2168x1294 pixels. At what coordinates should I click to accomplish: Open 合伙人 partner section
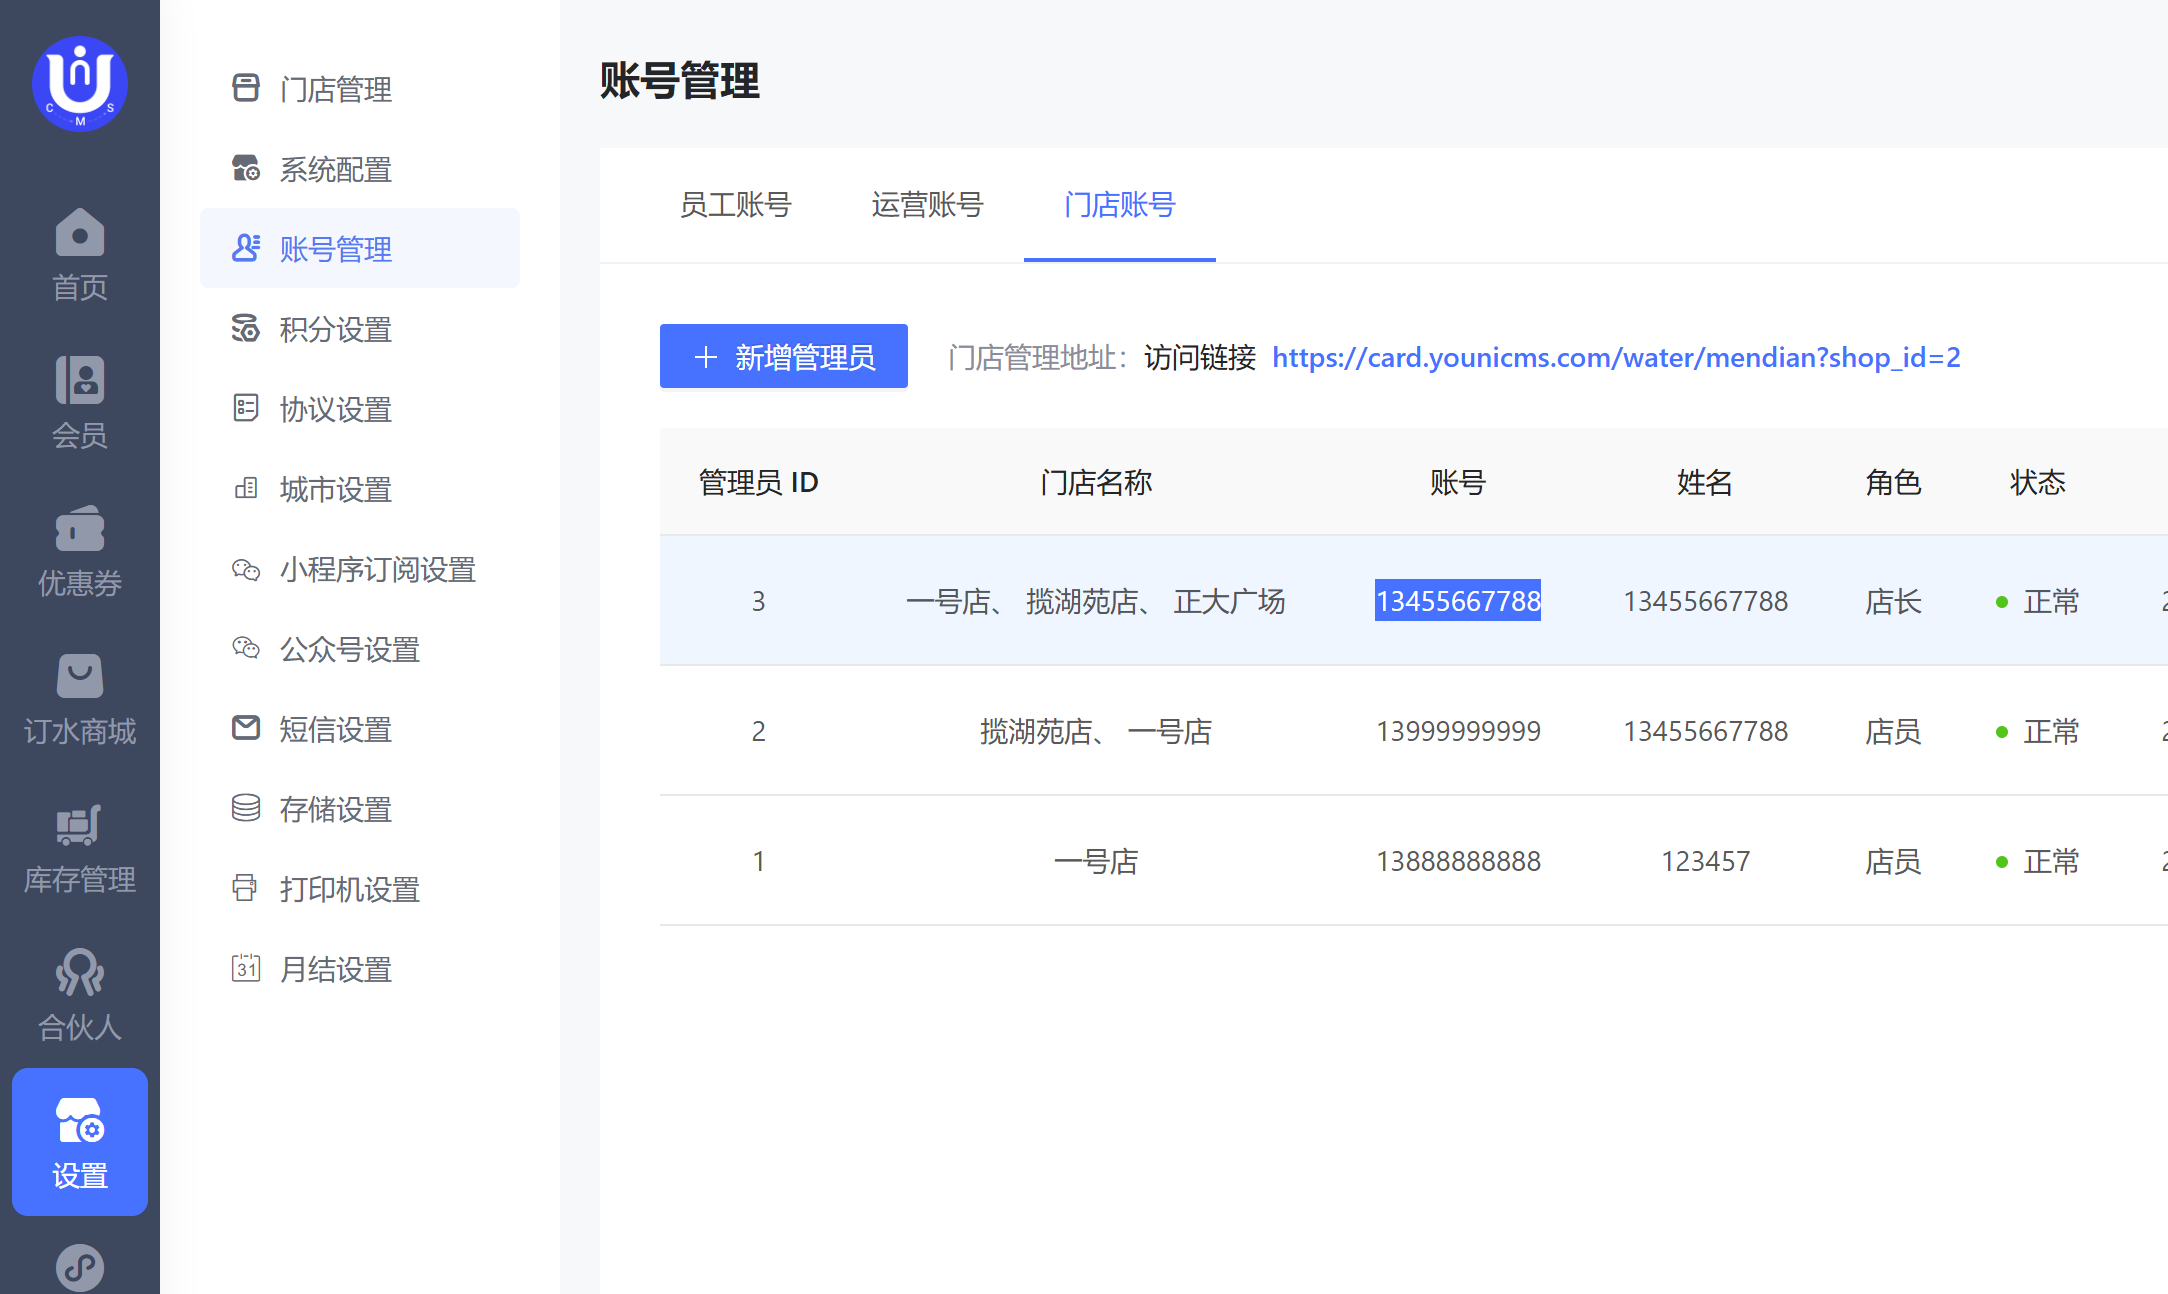[80, 995]
